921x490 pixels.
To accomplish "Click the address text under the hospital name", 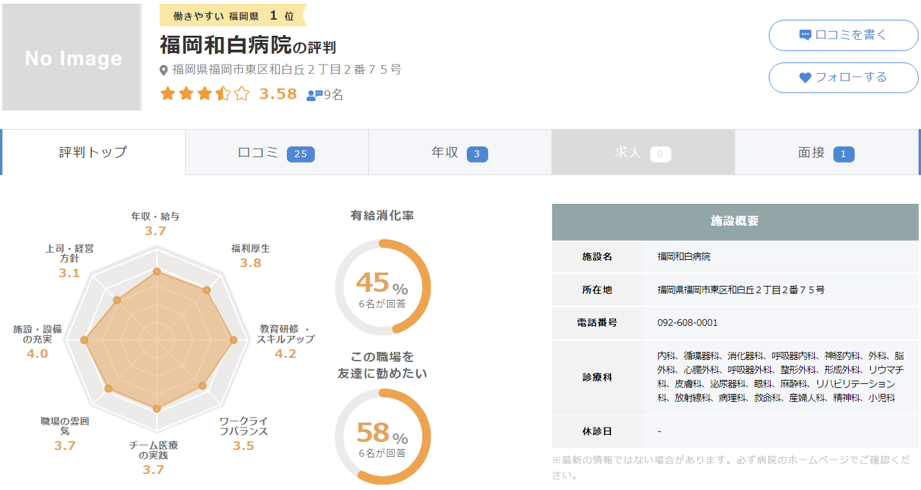I will (x=287, y=70).
